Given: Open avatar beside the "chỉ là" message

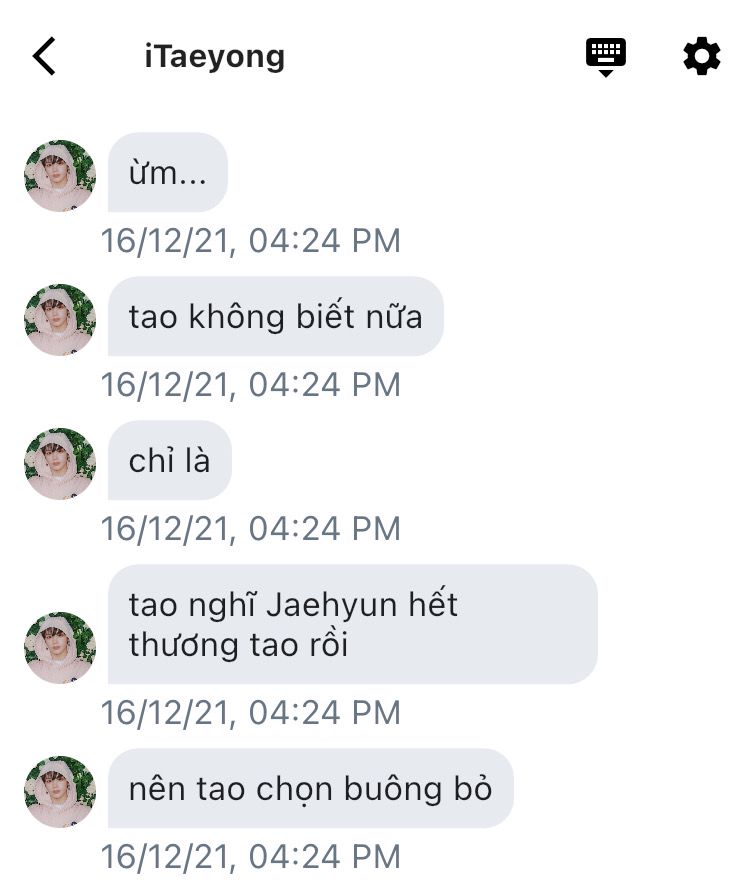Looking at the screenshot, I should coord(60,464).
